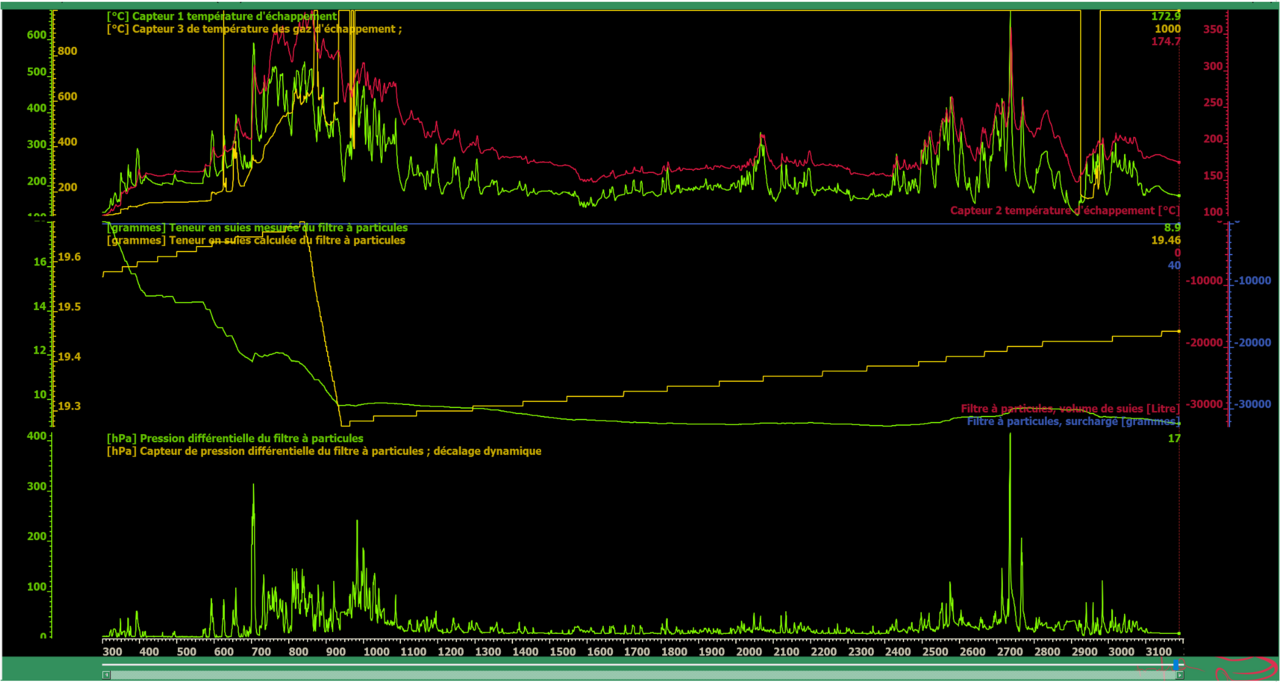The height and width of the screenshot is (682, 1280).
Task: Select 'Teneur en suies calculée' legend label
Action: point(256,241)
